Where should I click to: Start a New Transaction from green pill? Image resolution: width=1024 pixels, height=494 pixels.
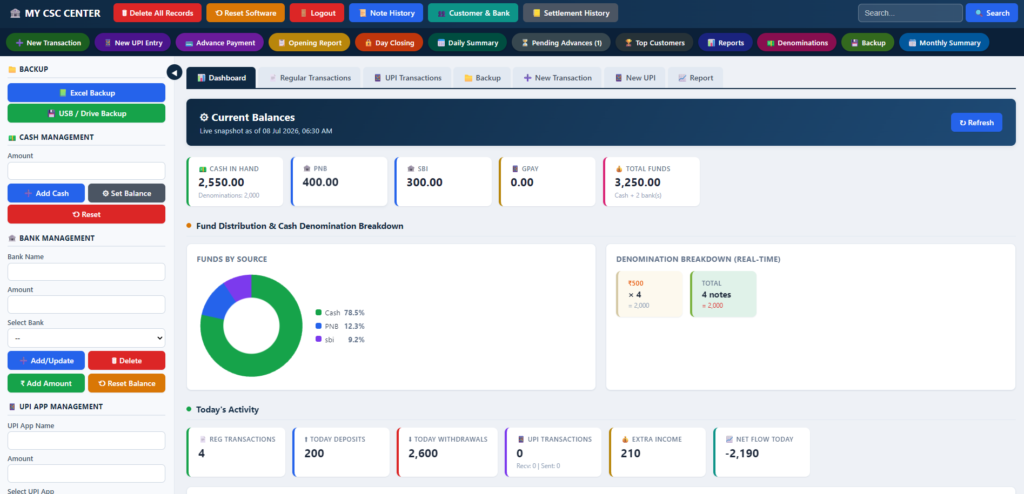pyautogui.click(x=48, y=42)
